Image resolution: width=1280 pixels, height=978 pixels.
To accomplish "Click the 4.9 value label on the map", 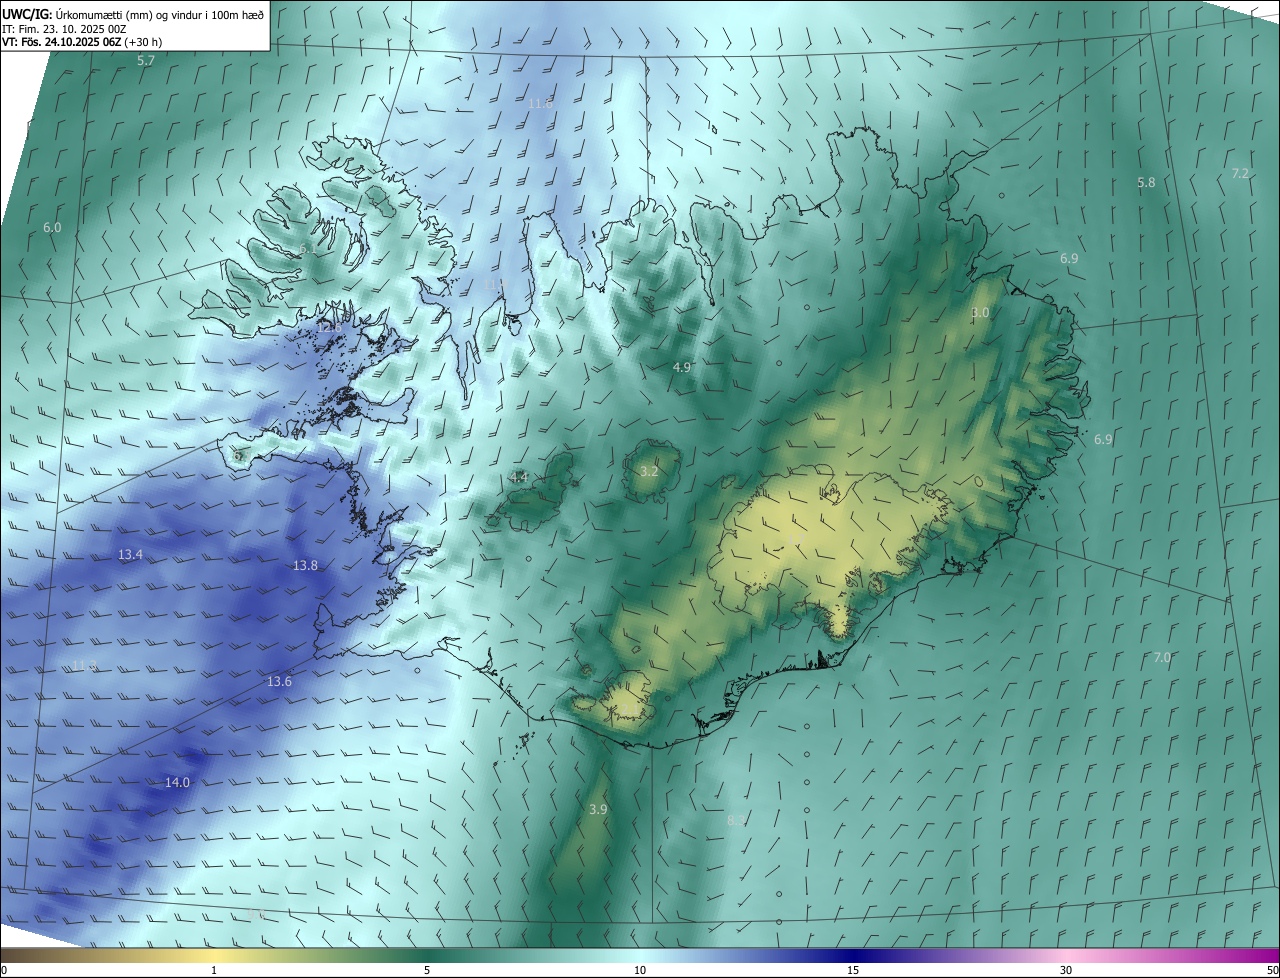I will [681, 368].
